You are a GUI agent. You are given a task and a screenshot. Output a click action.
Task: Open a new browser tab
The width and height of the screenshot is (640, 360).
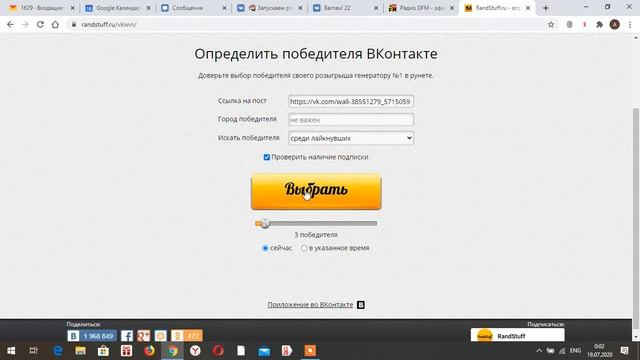[546, 8]
